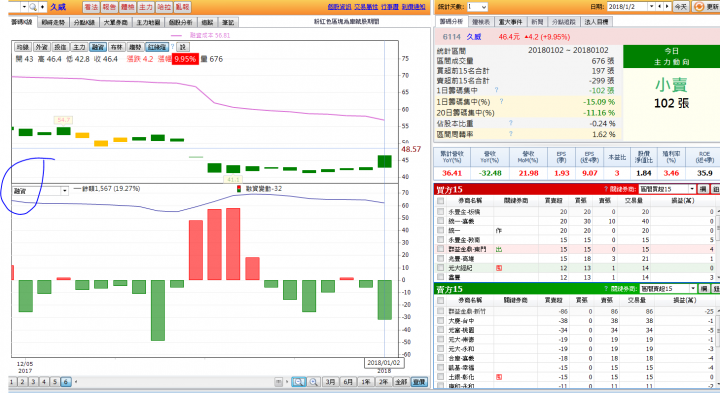
Task: Open the 日期 date picker dropdown arrow
Action: point(651,6)
